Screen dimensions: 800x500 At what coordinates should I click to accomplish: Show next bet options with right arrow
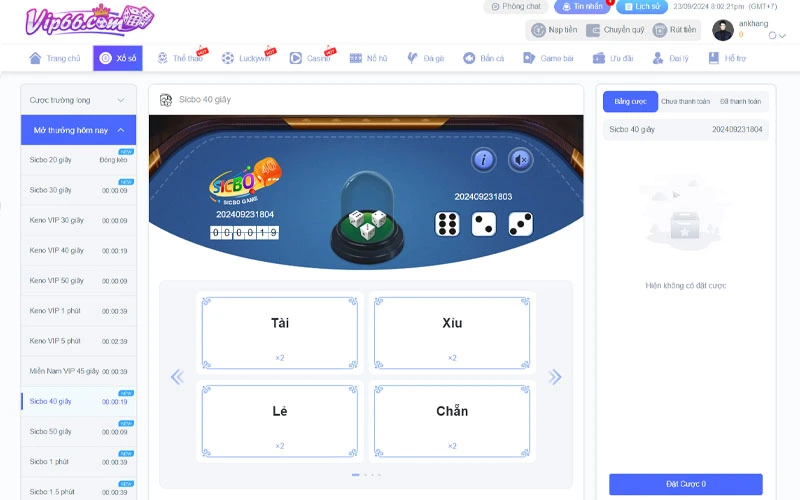point(555,377)
